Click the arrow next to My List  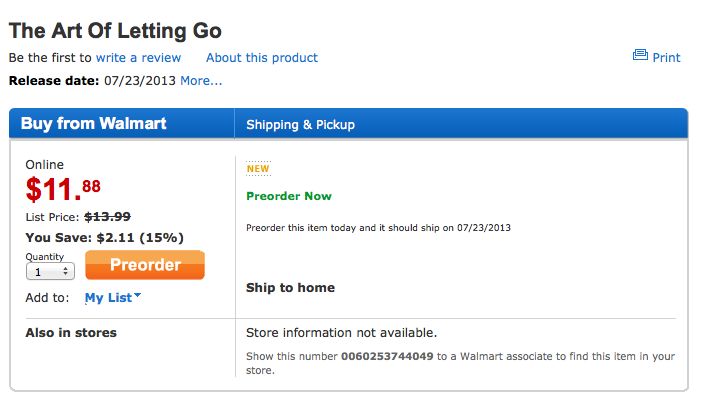click(137, 295)
